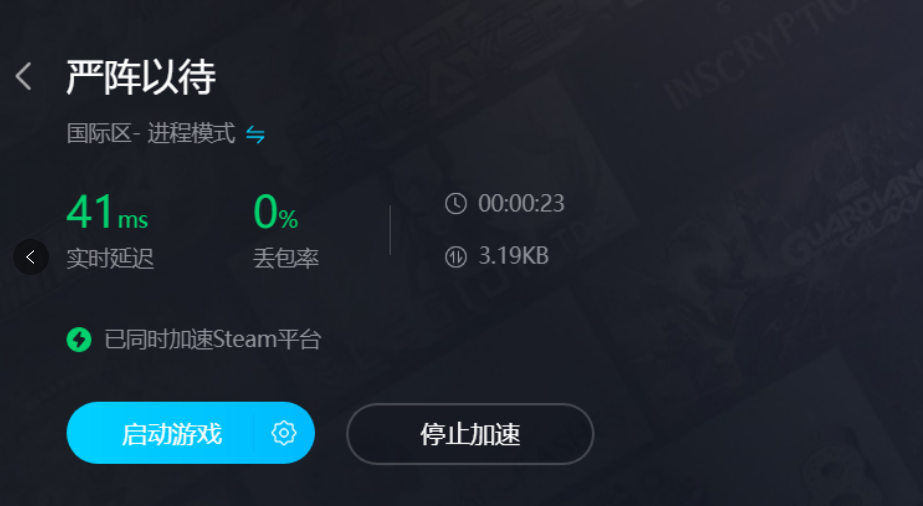The height and width of the screenshot is (506, 923).
Task: Click the green lightning bolt icon
Action: (79, 339)
